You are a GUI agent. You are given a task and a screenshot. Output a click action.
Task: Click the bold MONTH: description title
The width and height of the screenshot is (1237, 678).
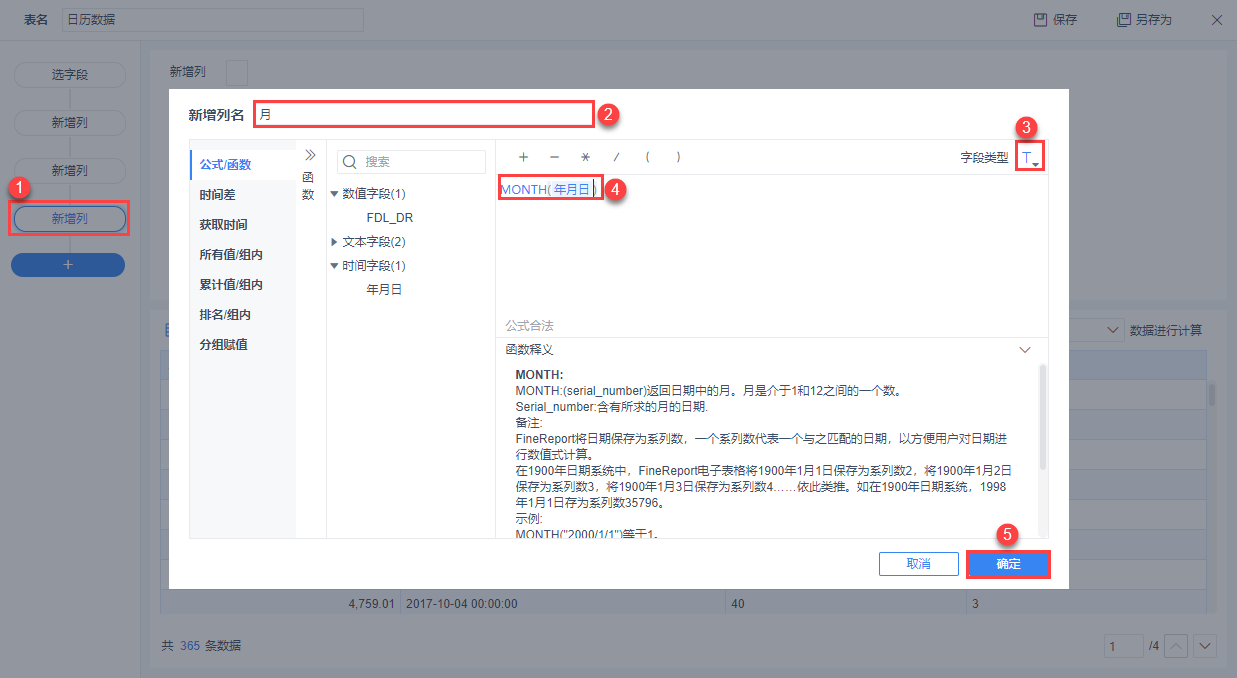(x=539, y=375)
